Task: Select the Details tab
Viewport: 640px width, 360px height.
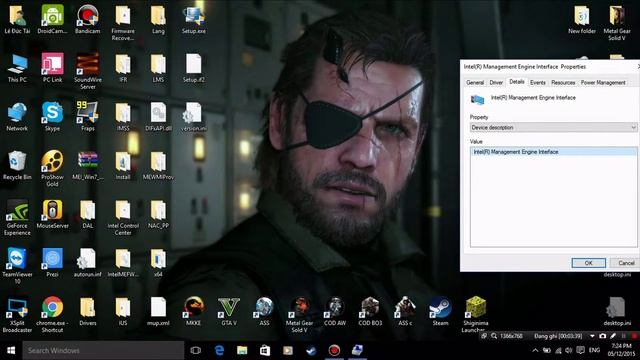Action: [x=516, y=82]
